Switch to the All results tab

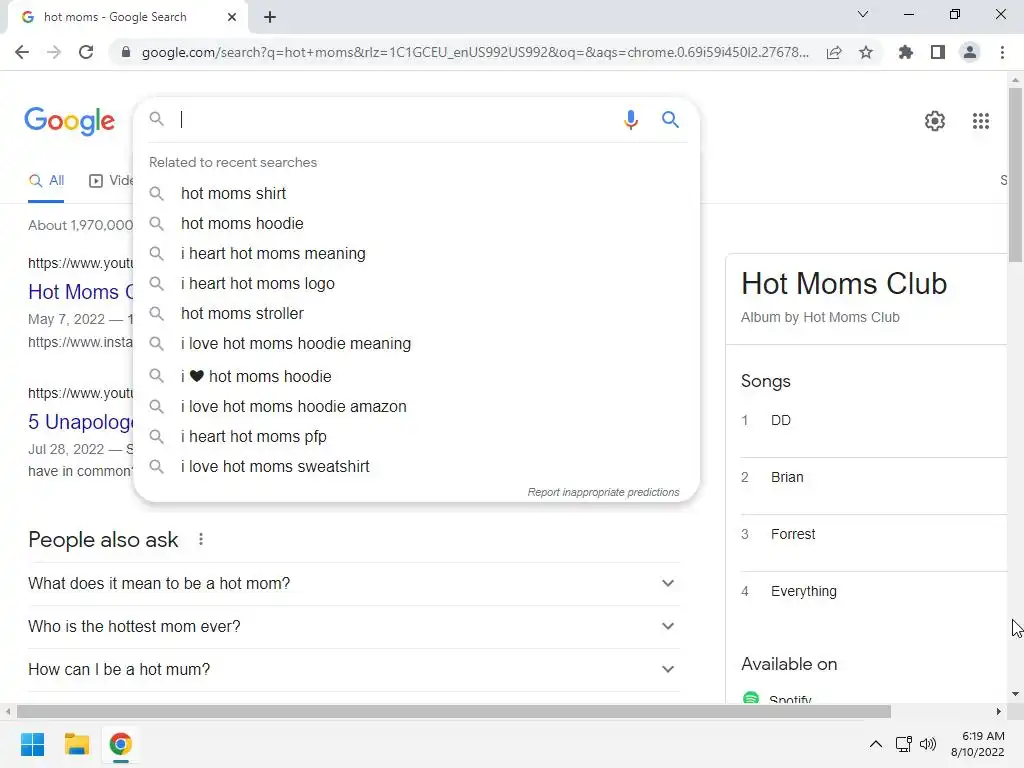[x=47, y=181]
